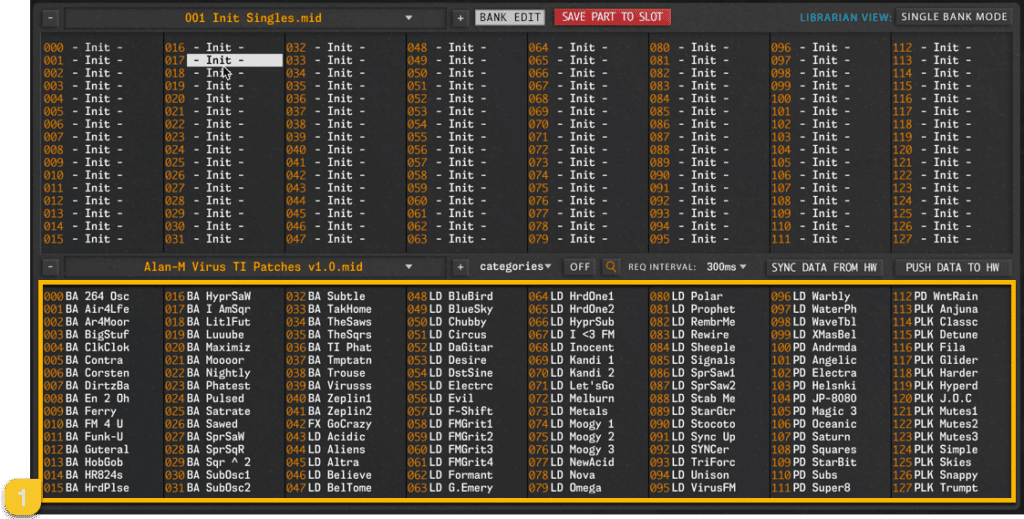Select patch 009 BA Ferry

(80, 411)
